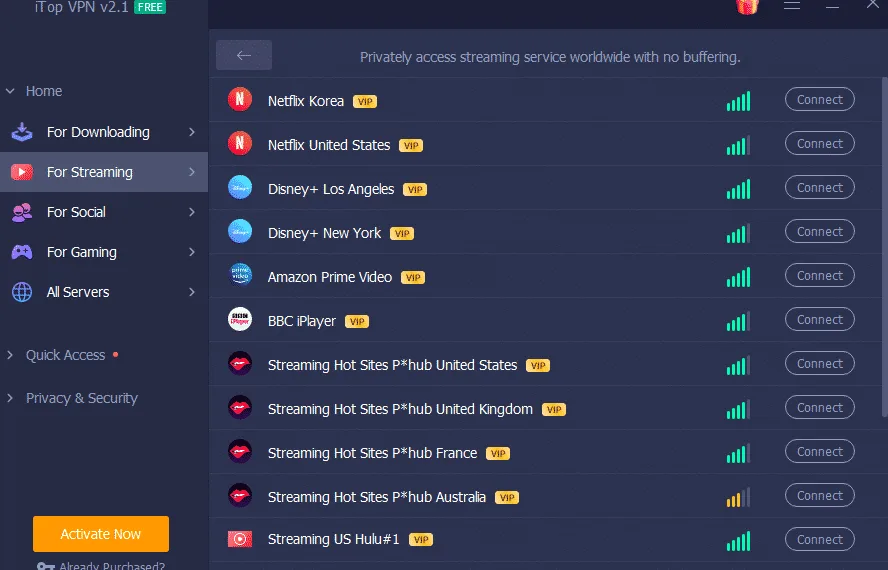Connect to Disney+ New York server

[x=820, y=232]
